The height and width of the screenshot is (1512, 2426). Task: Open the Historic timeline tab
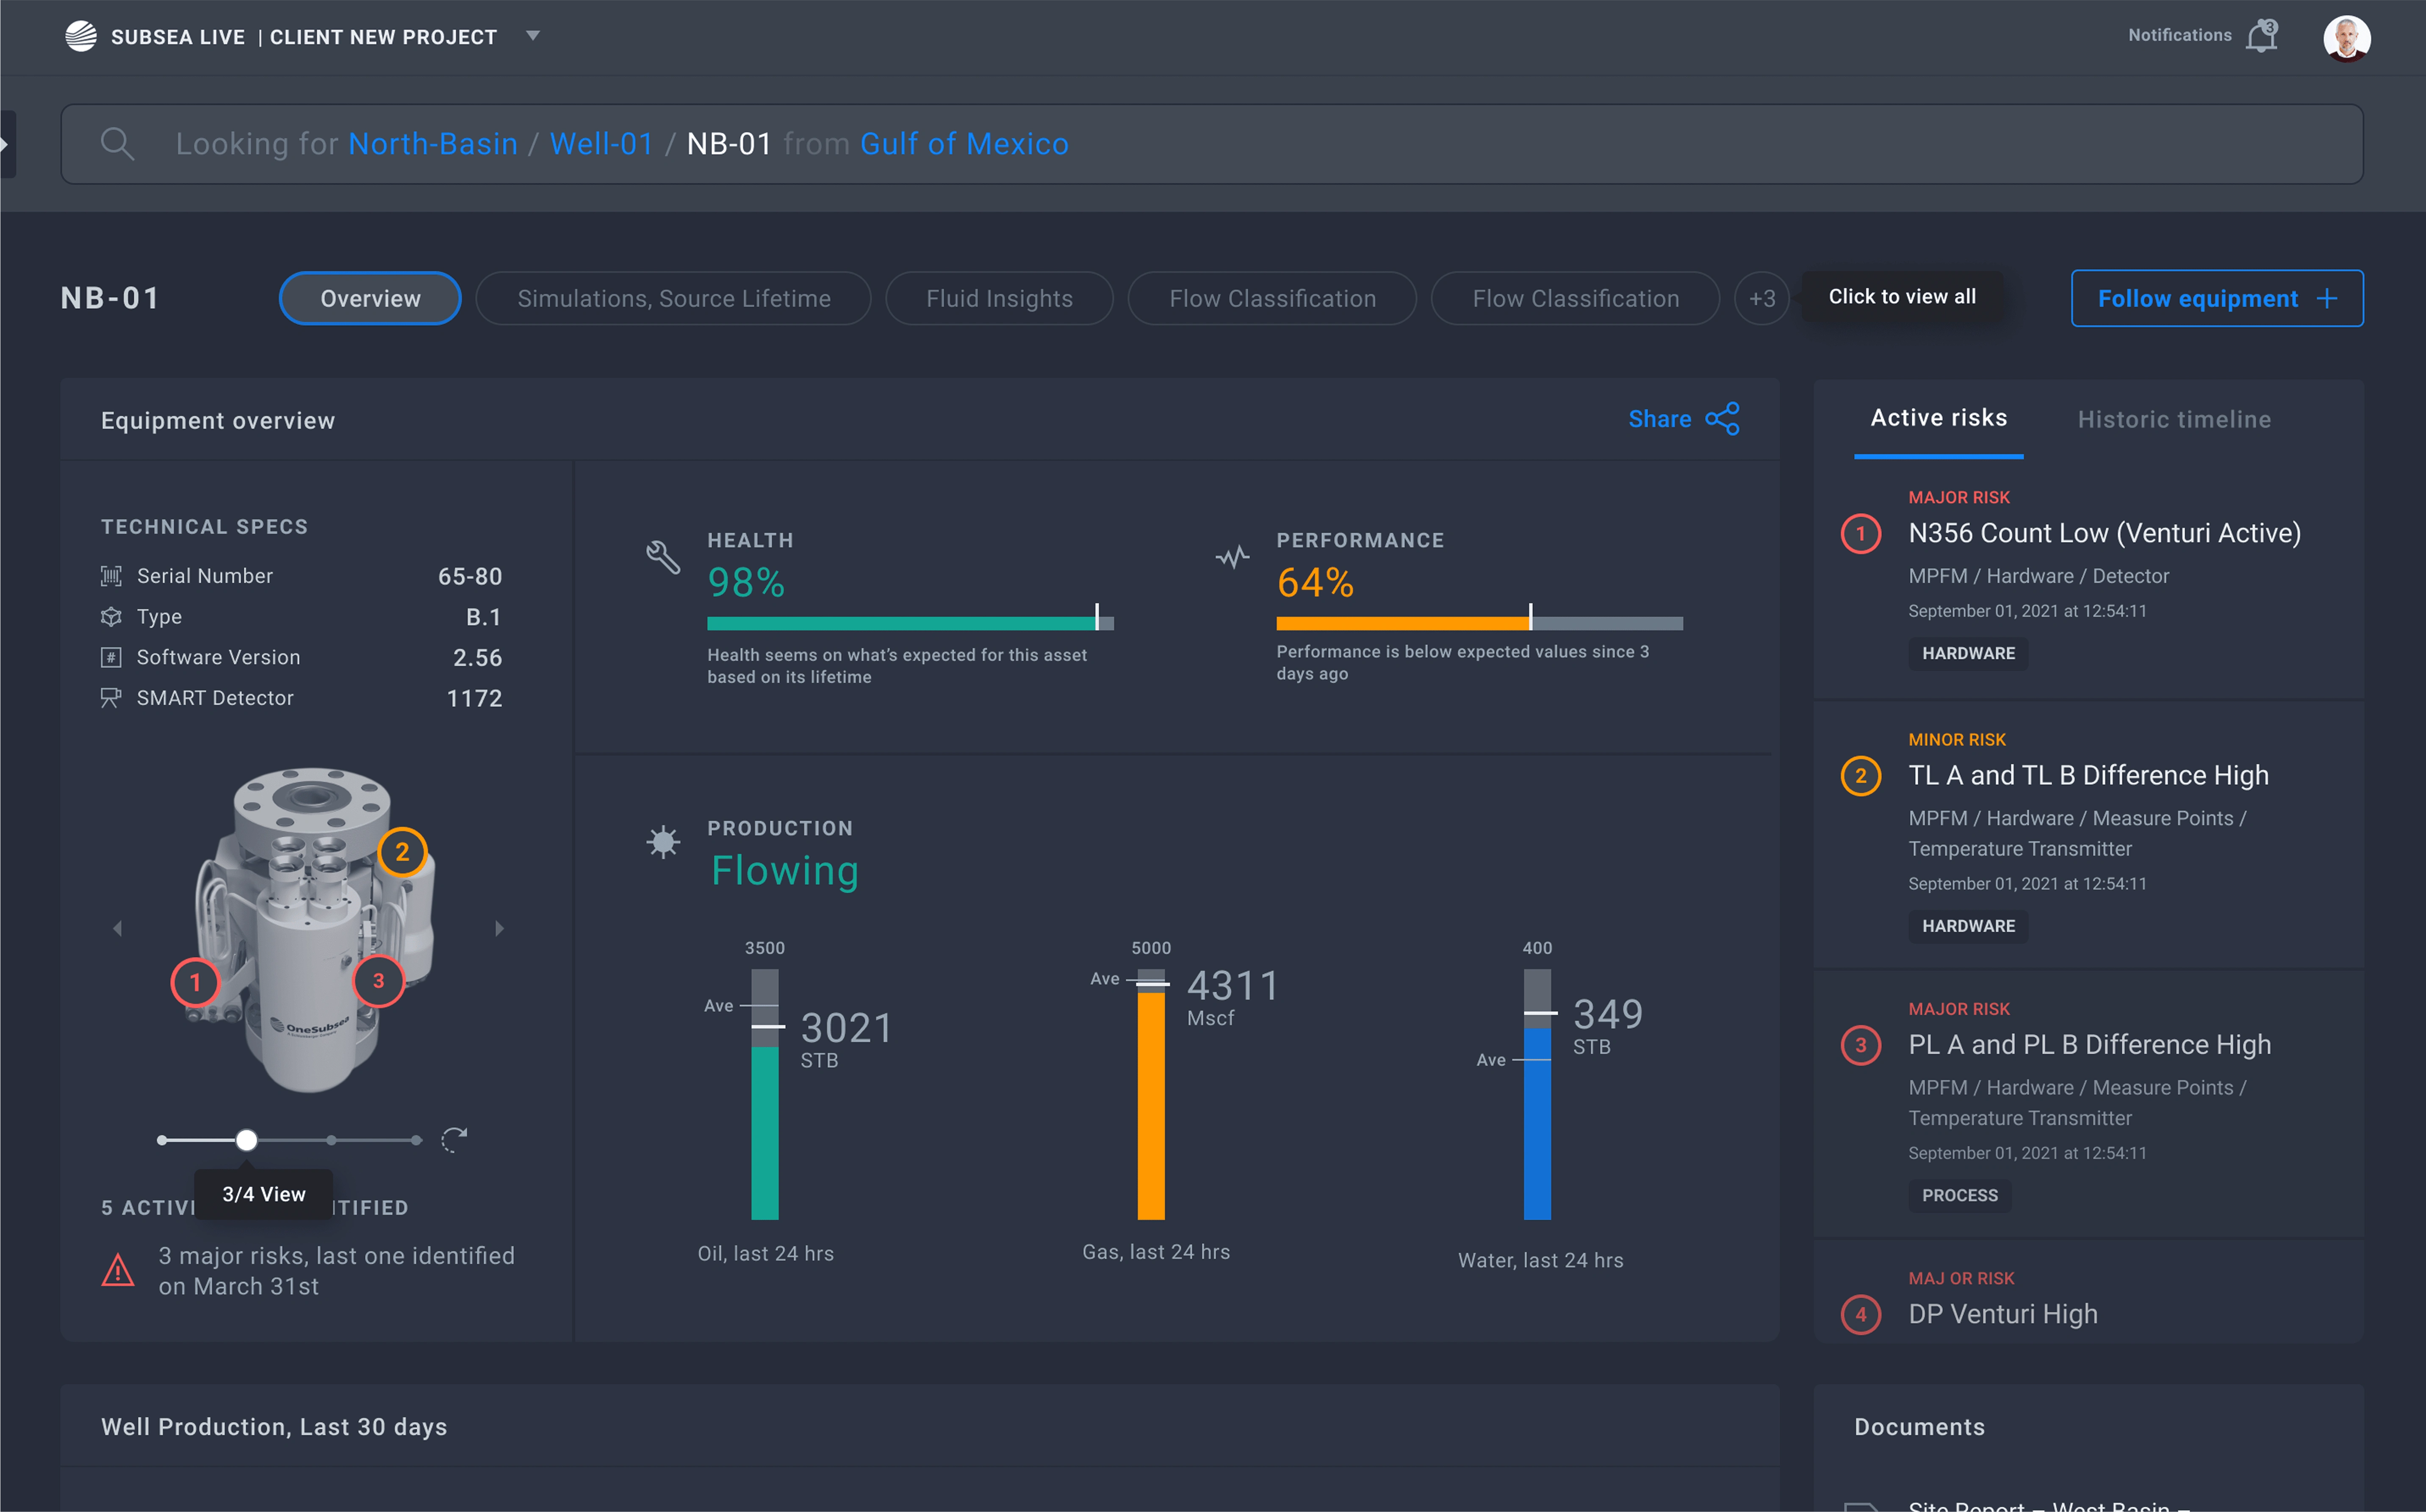(2174, 419)
